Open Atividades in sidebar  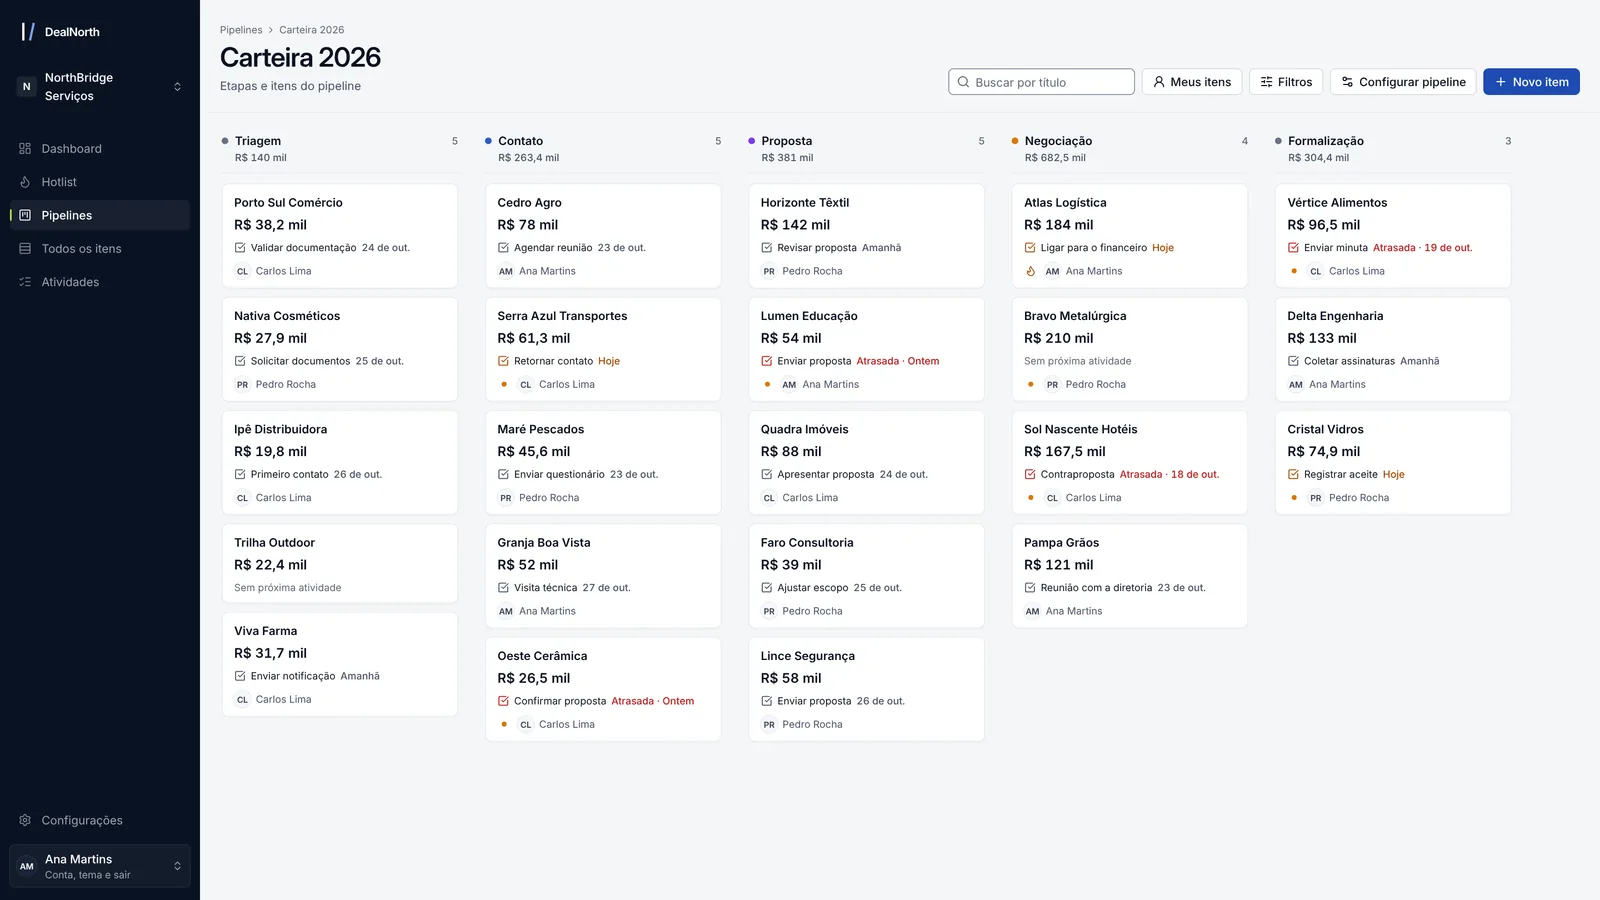tap(100, 282)
